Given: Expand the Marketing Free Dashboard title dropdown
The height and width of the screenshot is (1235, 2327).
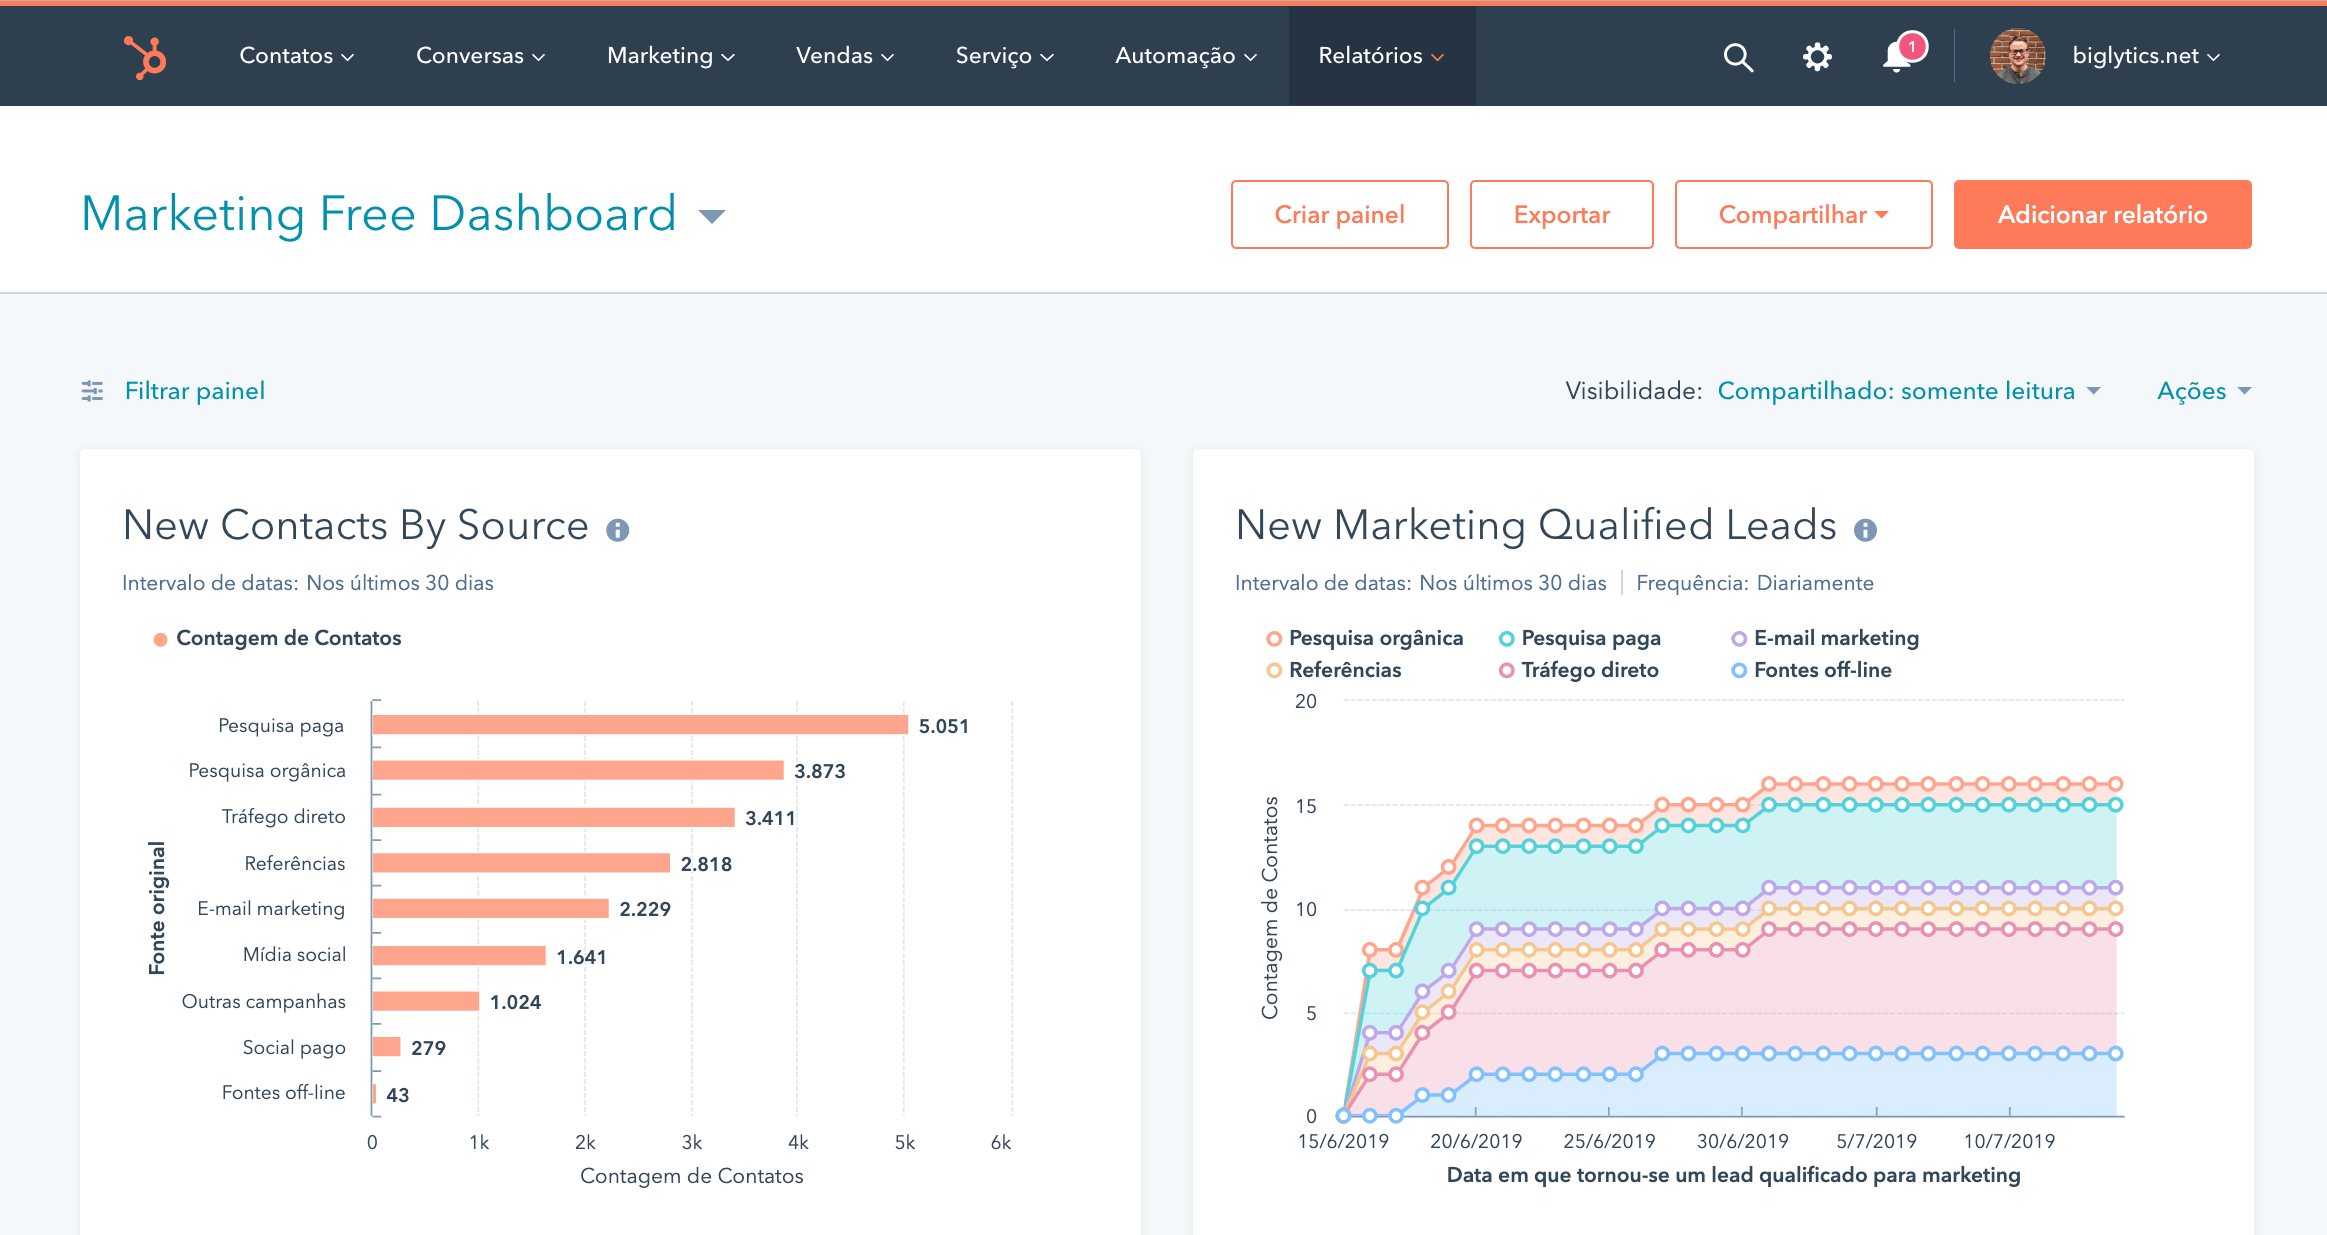Looking at the screenshot, I should pyautogui.click(x=711, y=216).
